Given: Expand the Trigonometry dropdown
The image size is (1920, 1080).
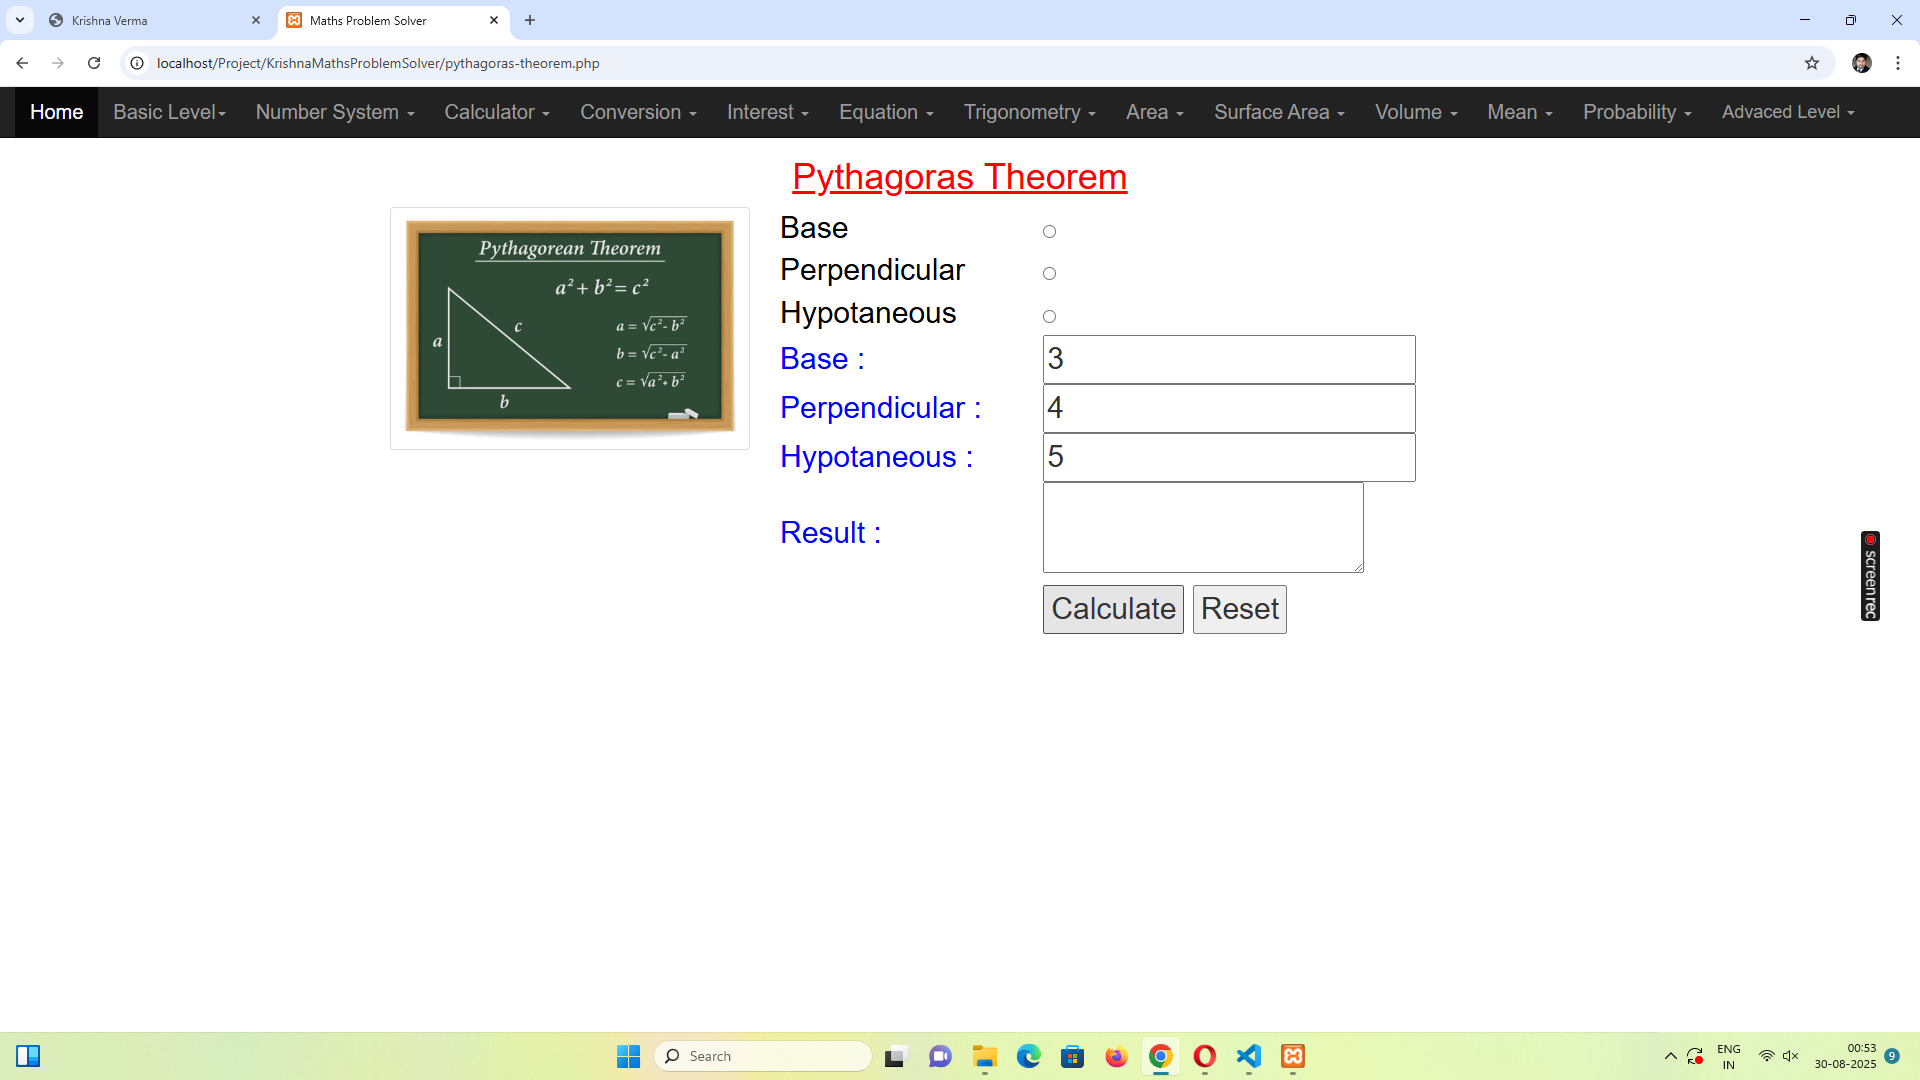Looking at the screenshot, I should (1030, 112).
